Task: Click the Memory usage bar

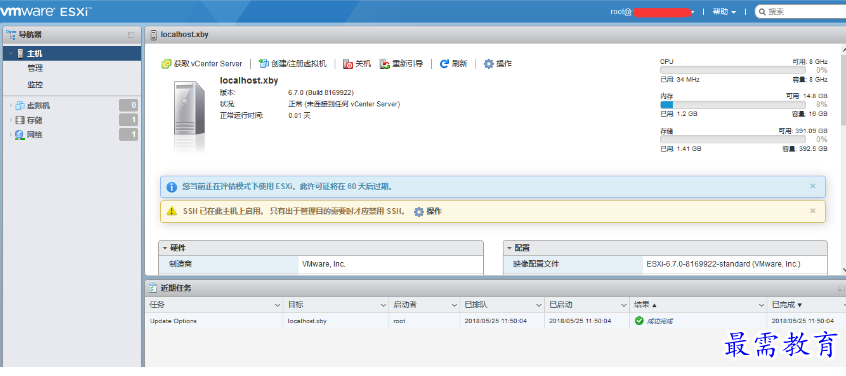Action: click(x=733, y=105)
